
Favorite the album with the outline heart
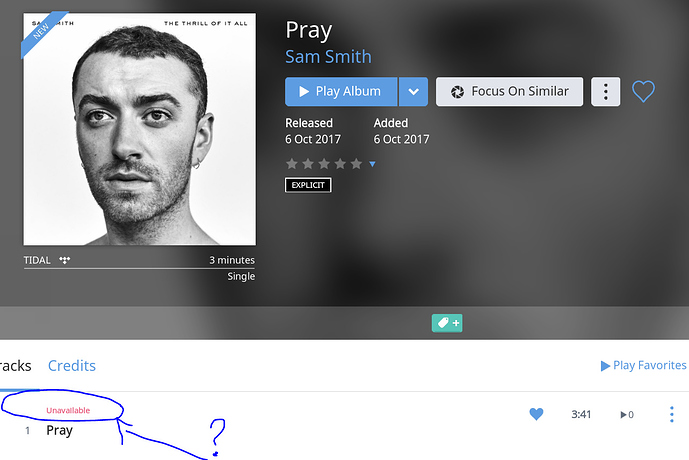pos(643,91)
